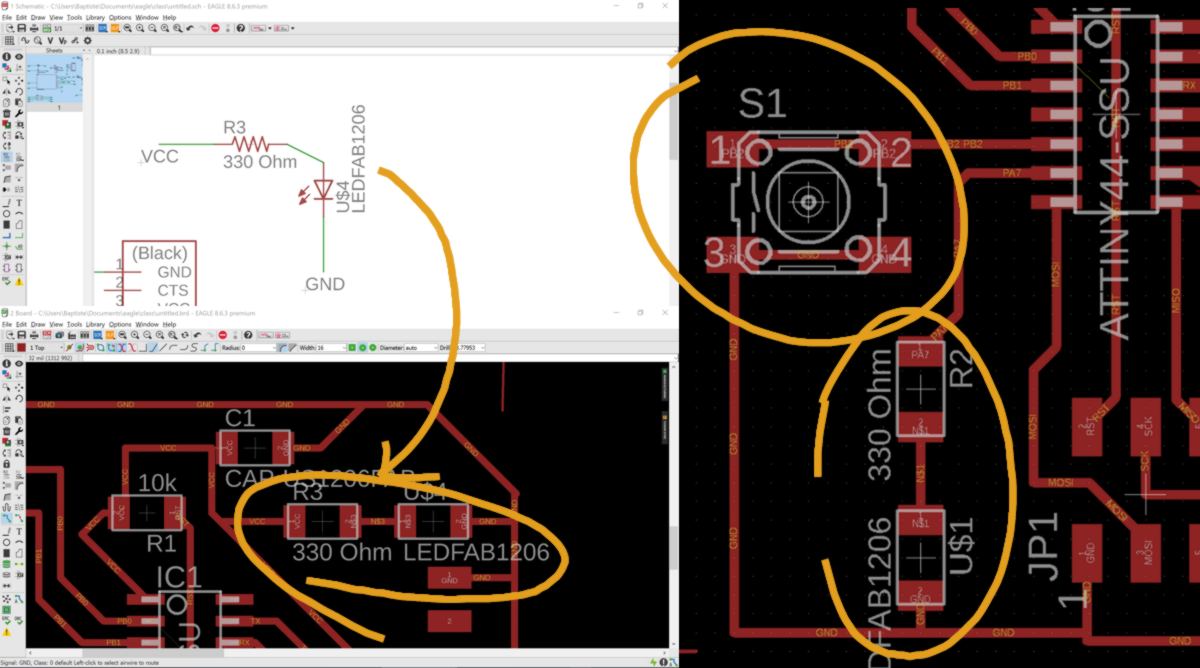Open the Diameter auto dropdown
This screenshot has width=1200, height=668.
(421, 348)
